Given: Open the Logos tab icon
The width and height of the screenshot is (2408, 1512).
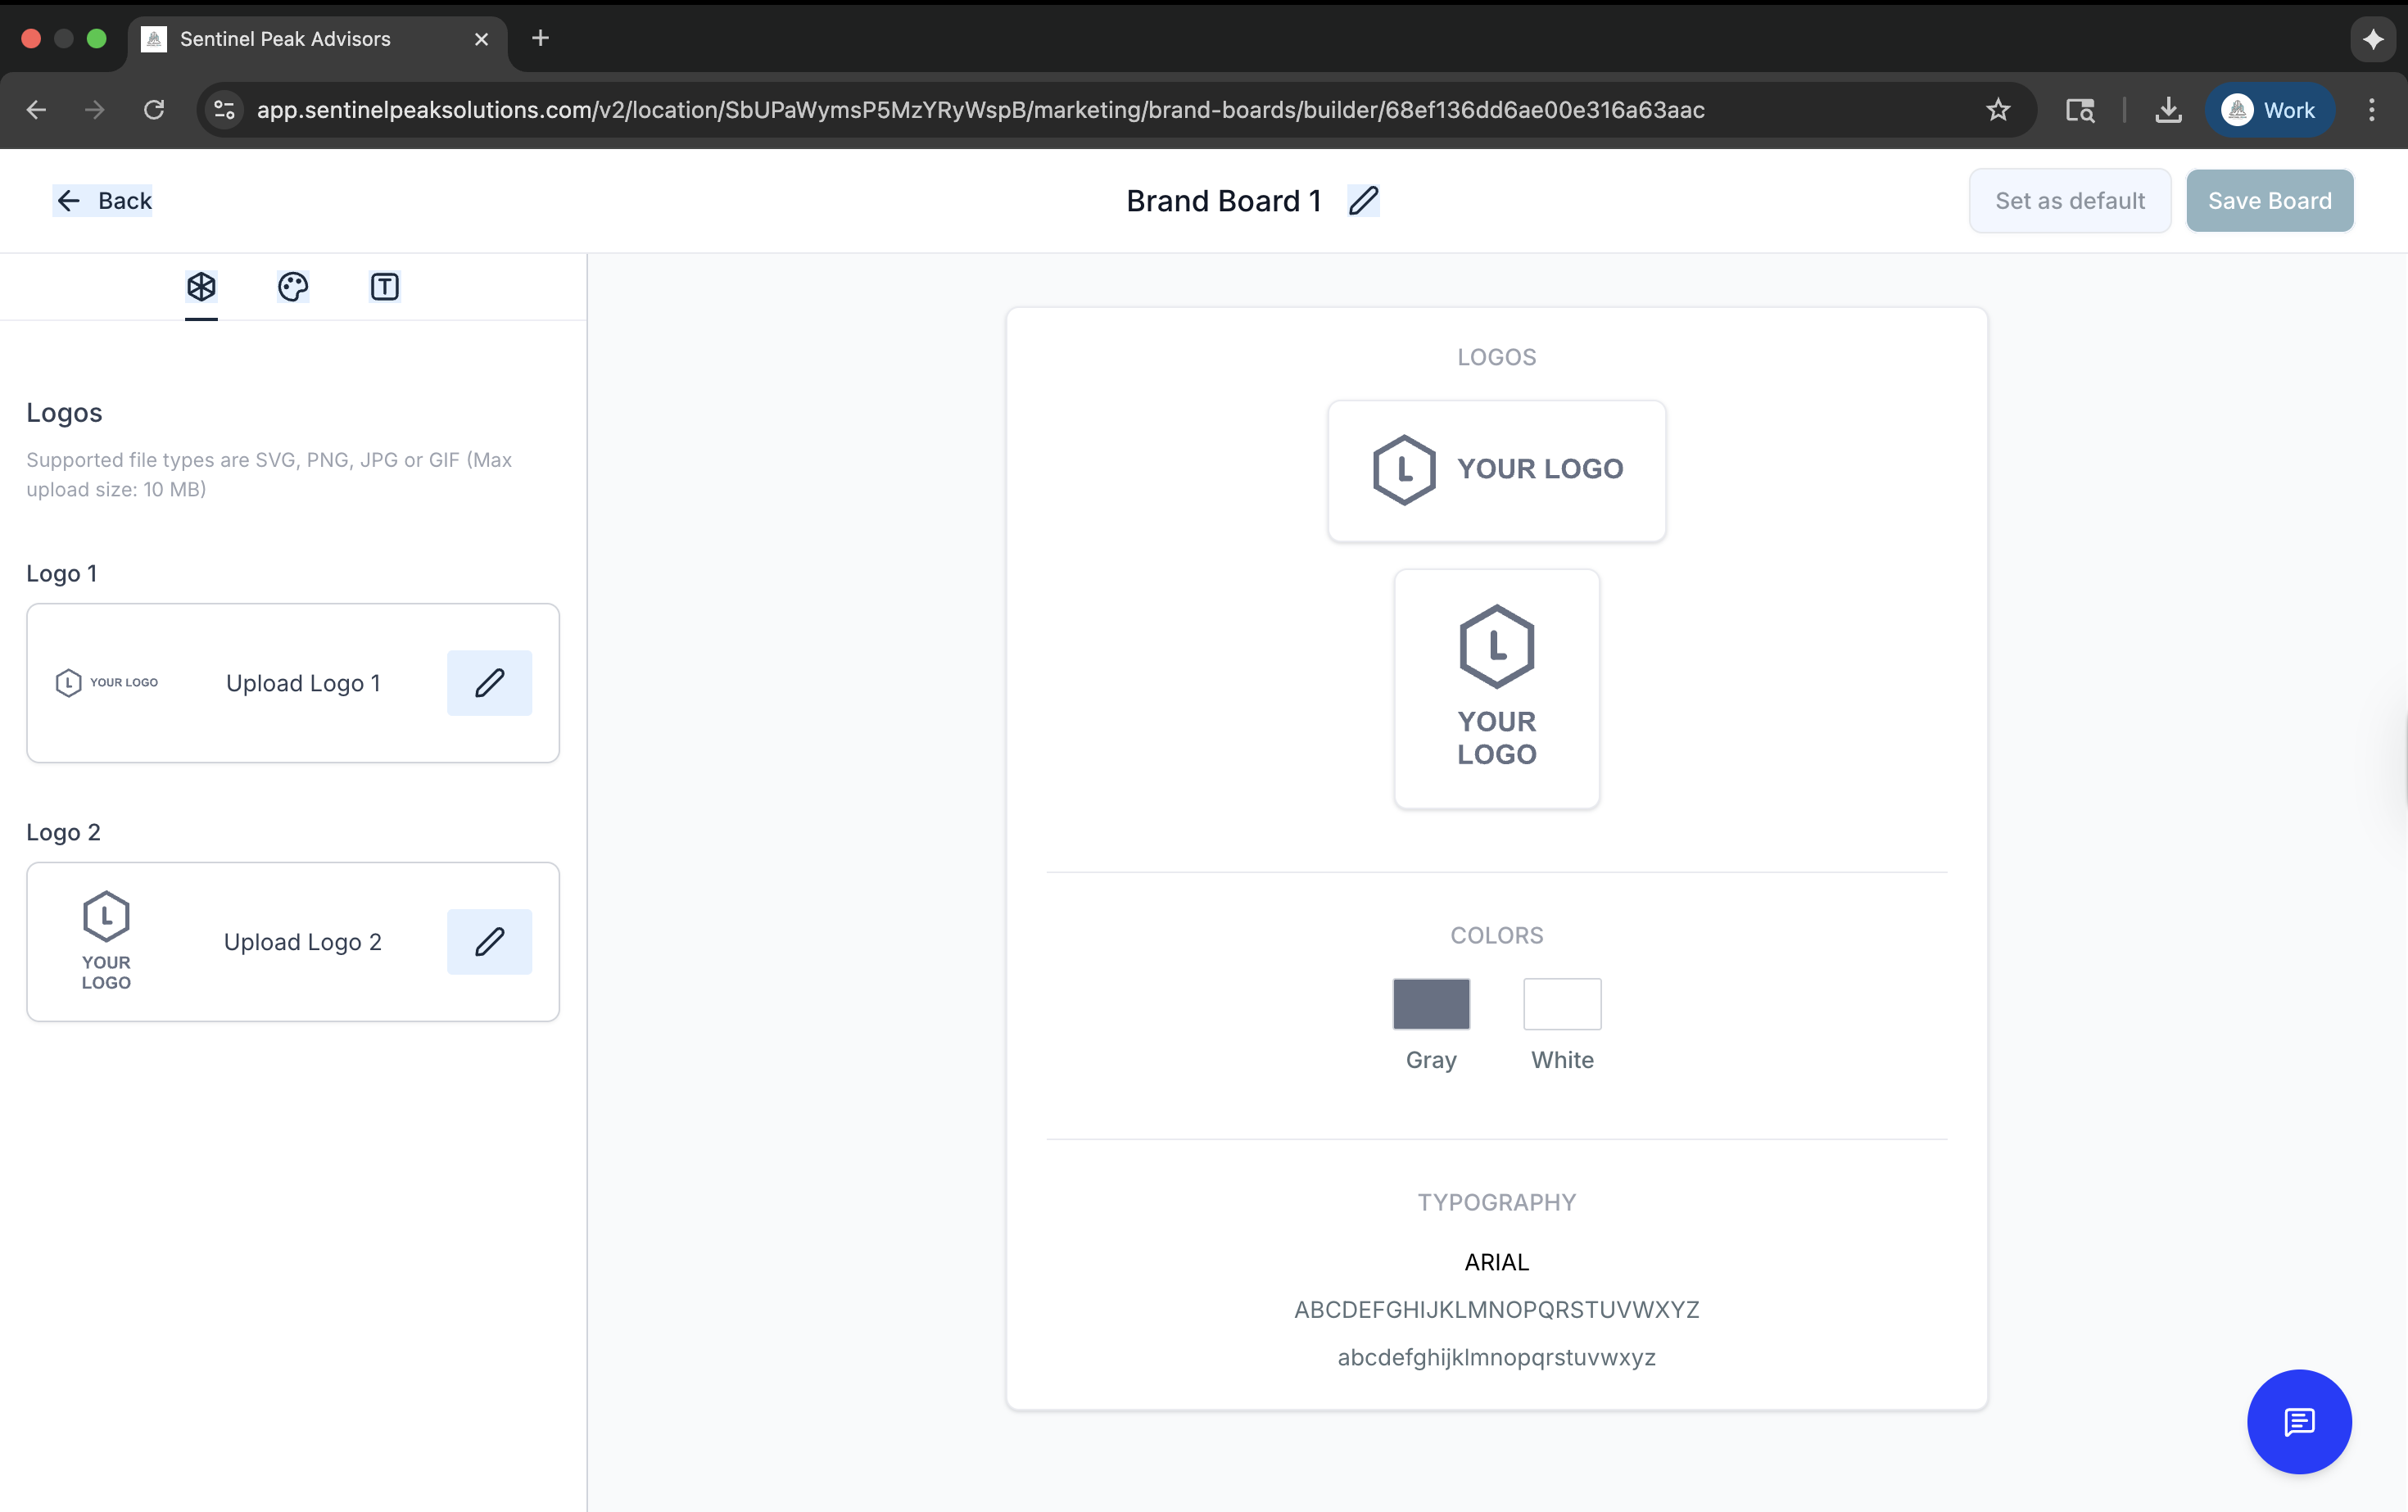Looking at the screenshot, I should pos(201,287).
